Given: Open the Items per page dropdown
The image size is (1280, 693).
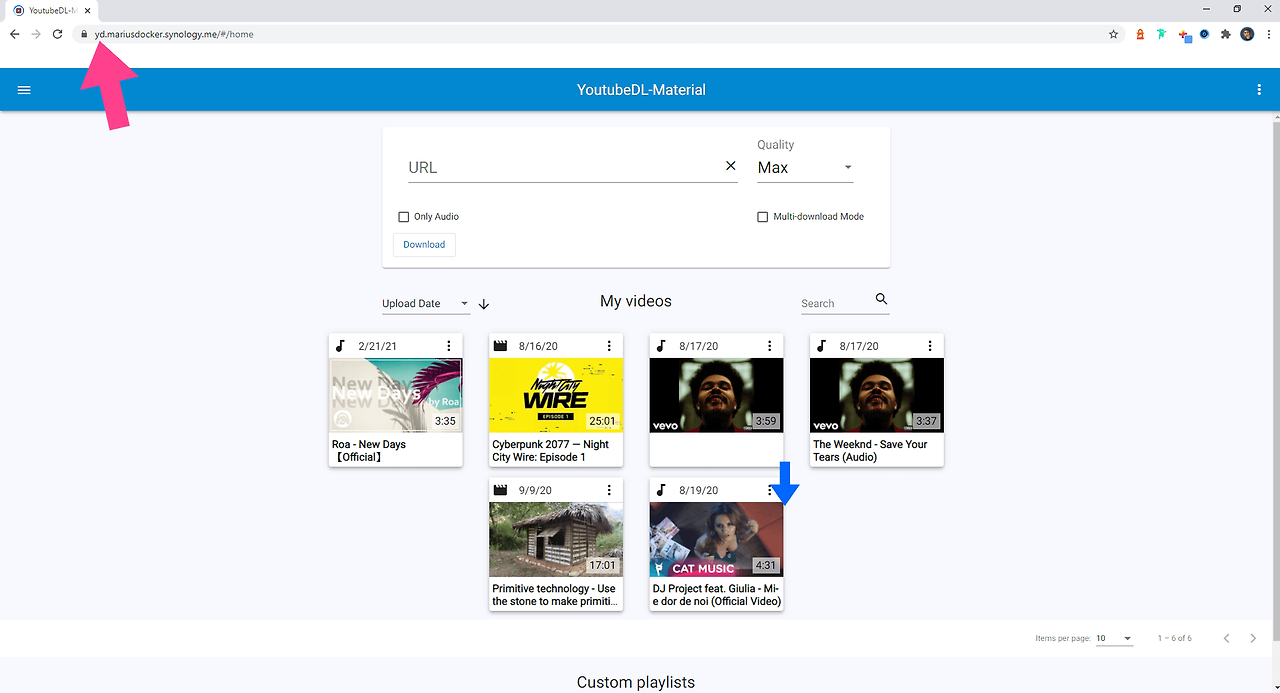Looking at the screenshot, I should tap(1114, 638).
